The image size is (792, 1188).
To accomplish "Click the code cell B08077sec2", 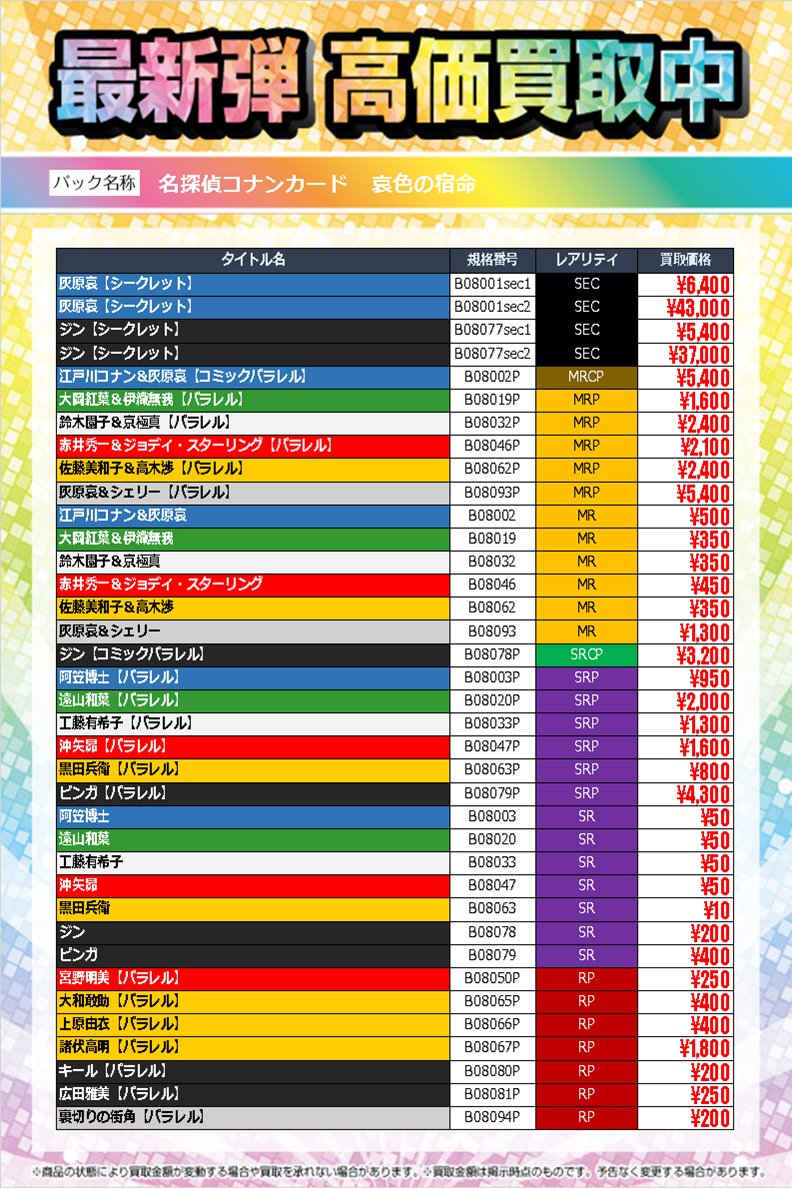I will pyautogui.click(x=493, y=354).
